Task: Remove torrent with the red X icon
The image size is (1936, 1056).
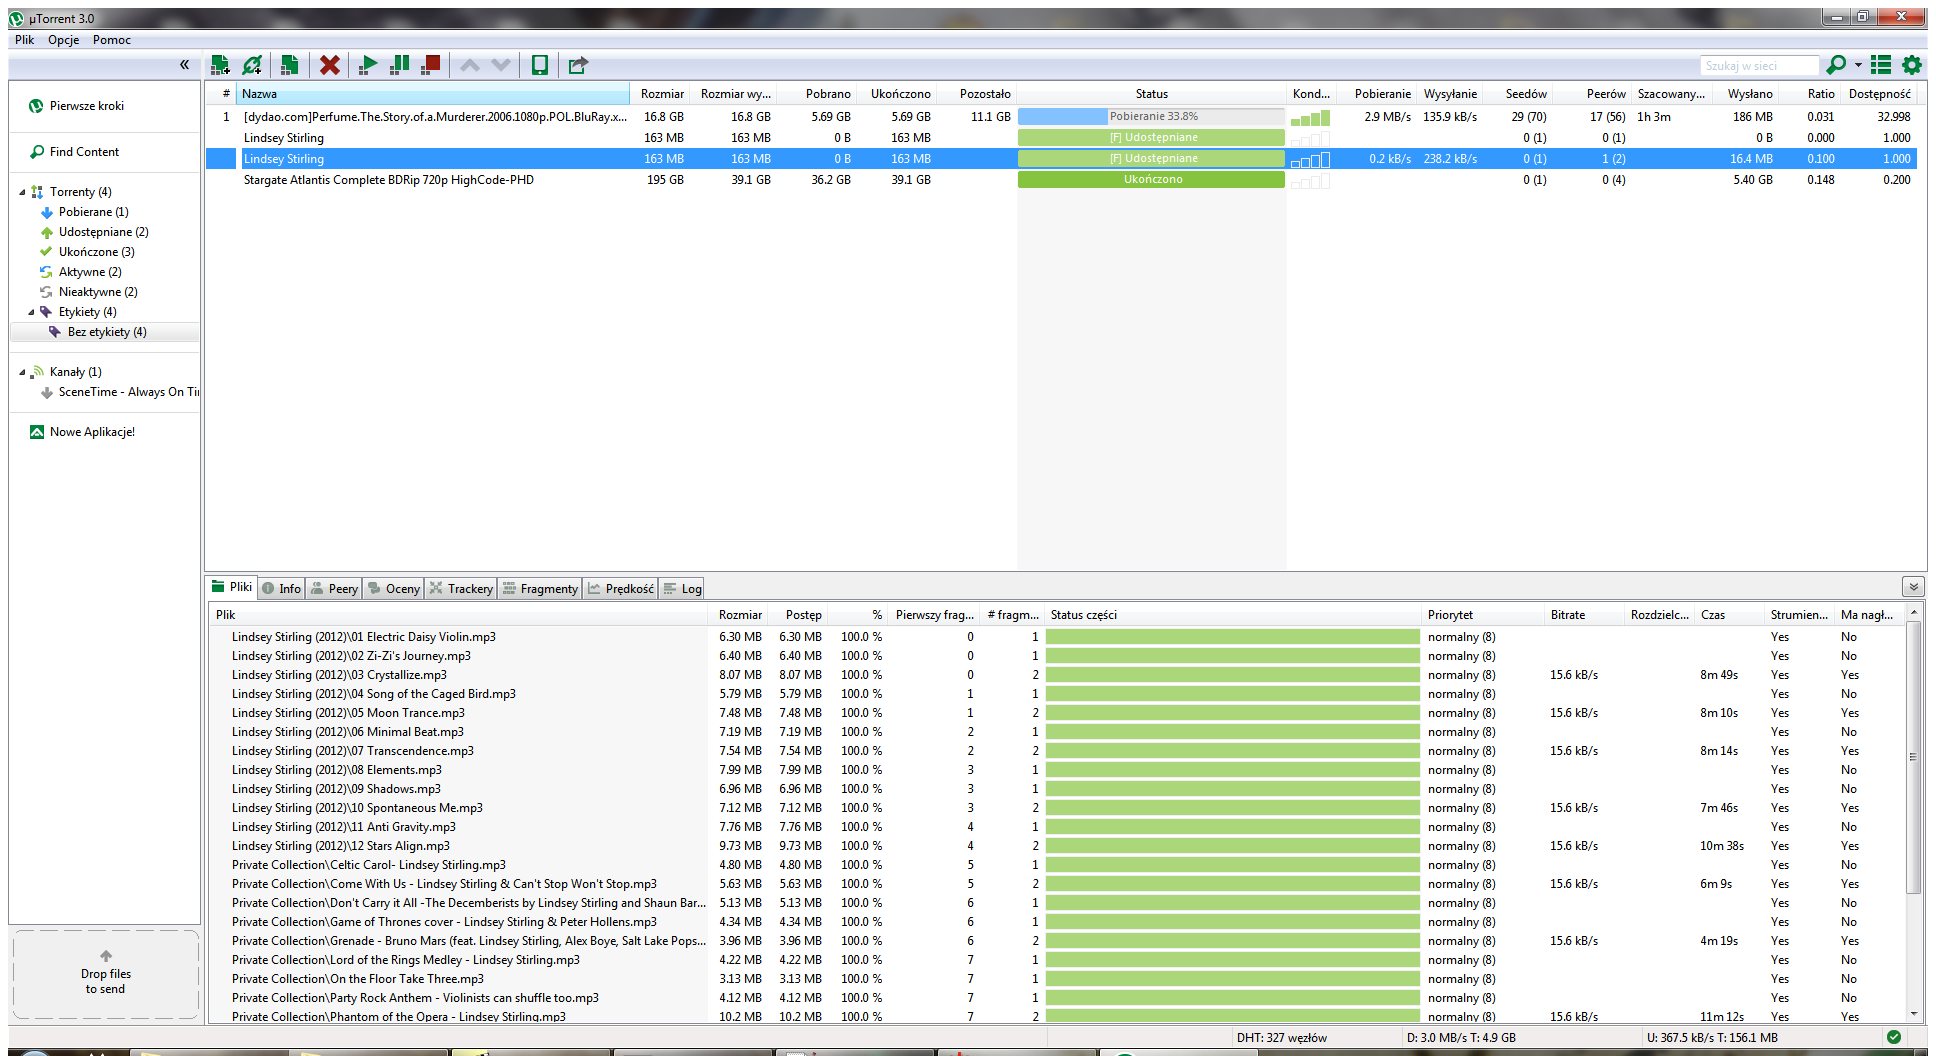Action: pos(329,65)
